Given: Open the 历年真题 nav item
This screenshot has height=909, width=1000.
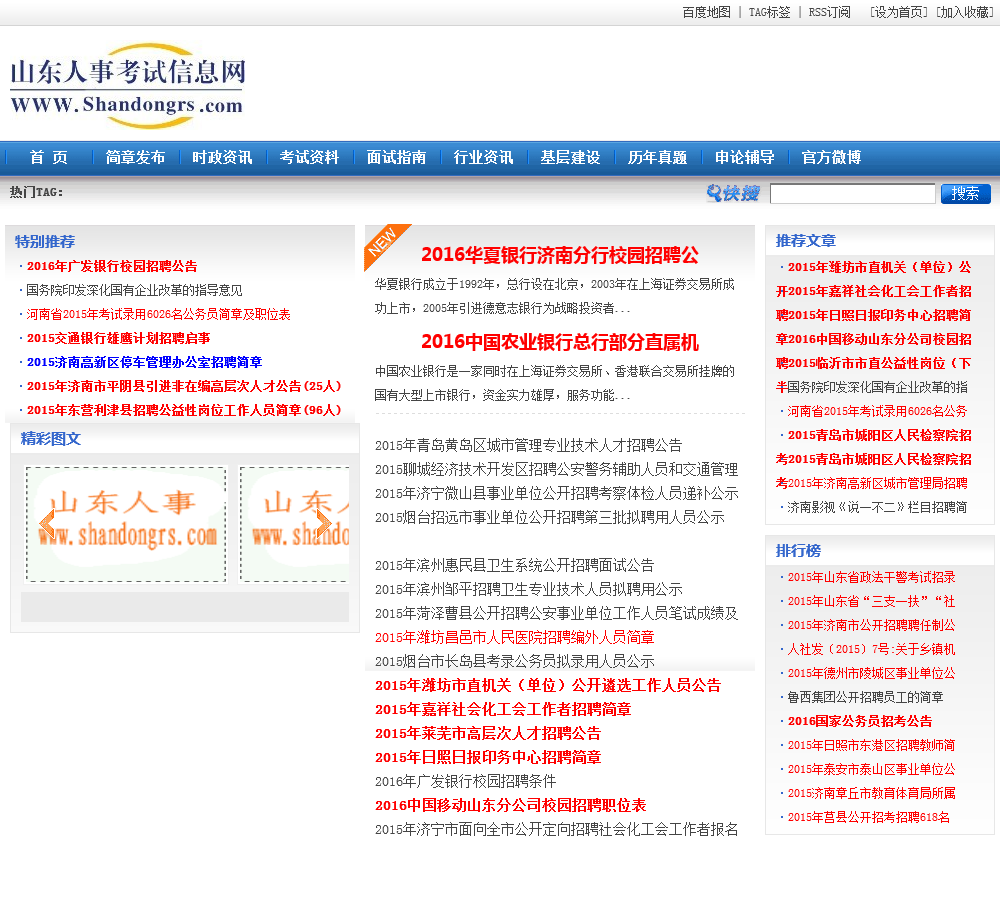Looking at the screenshot, I should tap(658, 157).
